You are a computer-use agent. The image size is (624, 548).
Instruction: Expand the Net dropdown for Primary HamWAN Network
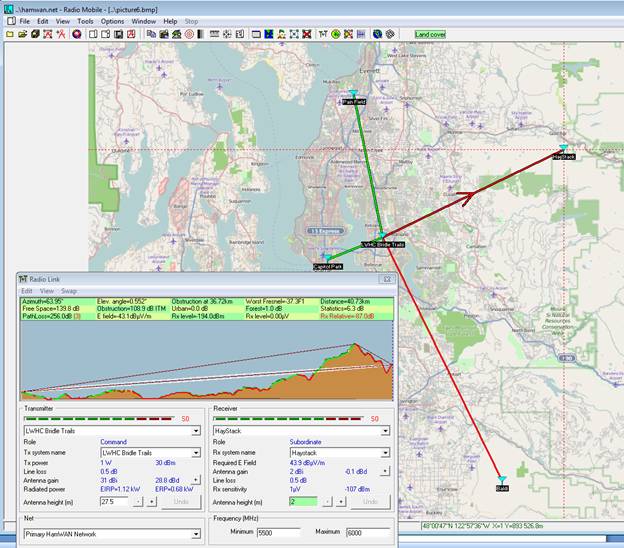point(198,535)
